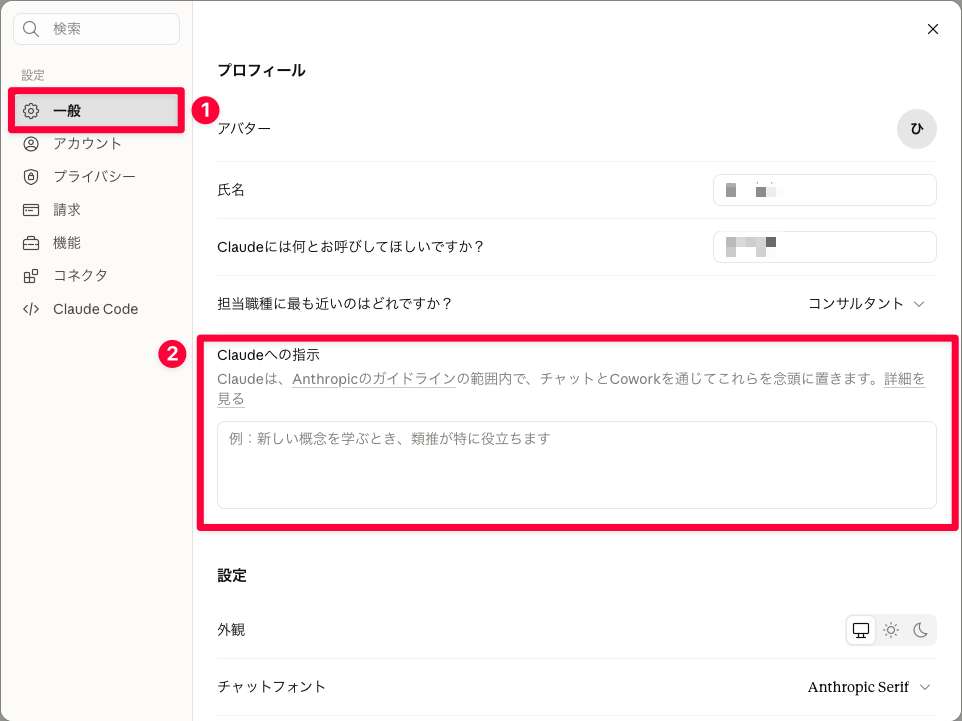Click the Claudeへの指示 instructions text area
Image resolution: width=962 pixels, height=721 pixels.
click(577, 465)
